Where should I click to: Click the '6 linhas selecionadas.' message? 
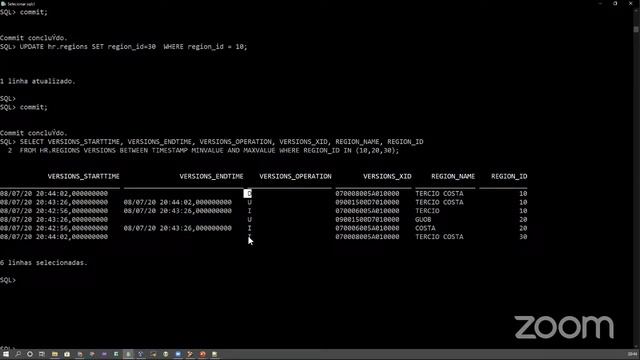(44, 263)
